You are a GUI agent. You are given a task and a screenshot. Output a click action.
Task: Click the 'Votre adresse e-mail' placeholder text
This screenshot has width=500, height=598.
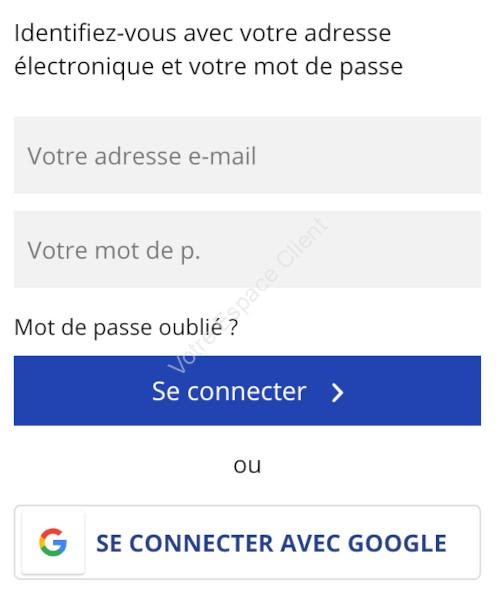[143, 157]
